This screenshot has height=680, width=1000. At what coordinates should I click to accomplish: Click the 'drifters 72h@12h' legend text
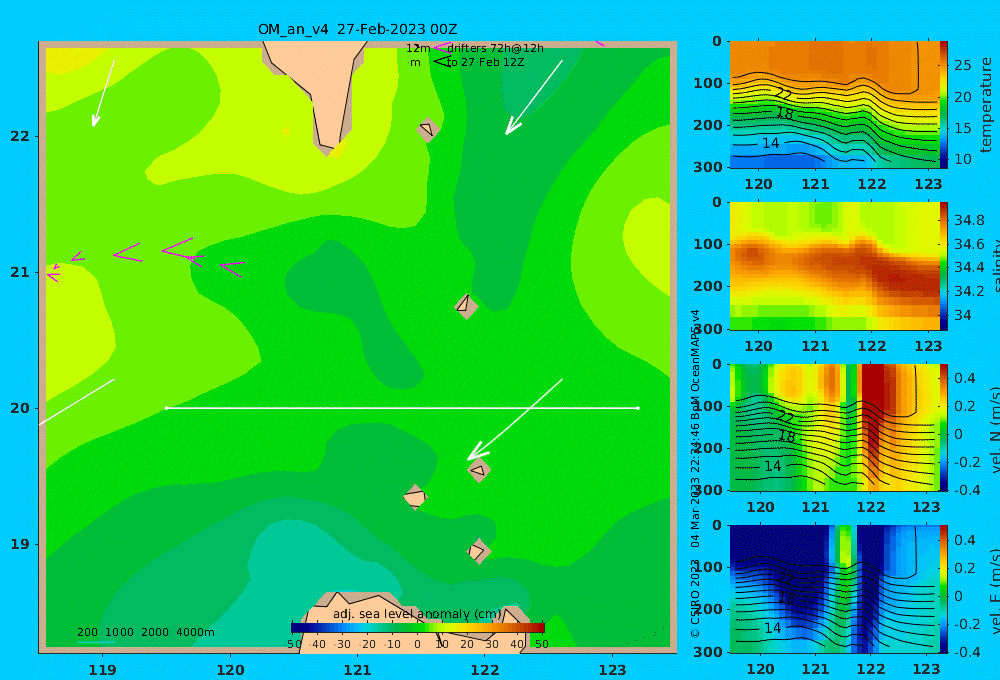point(495,48)
